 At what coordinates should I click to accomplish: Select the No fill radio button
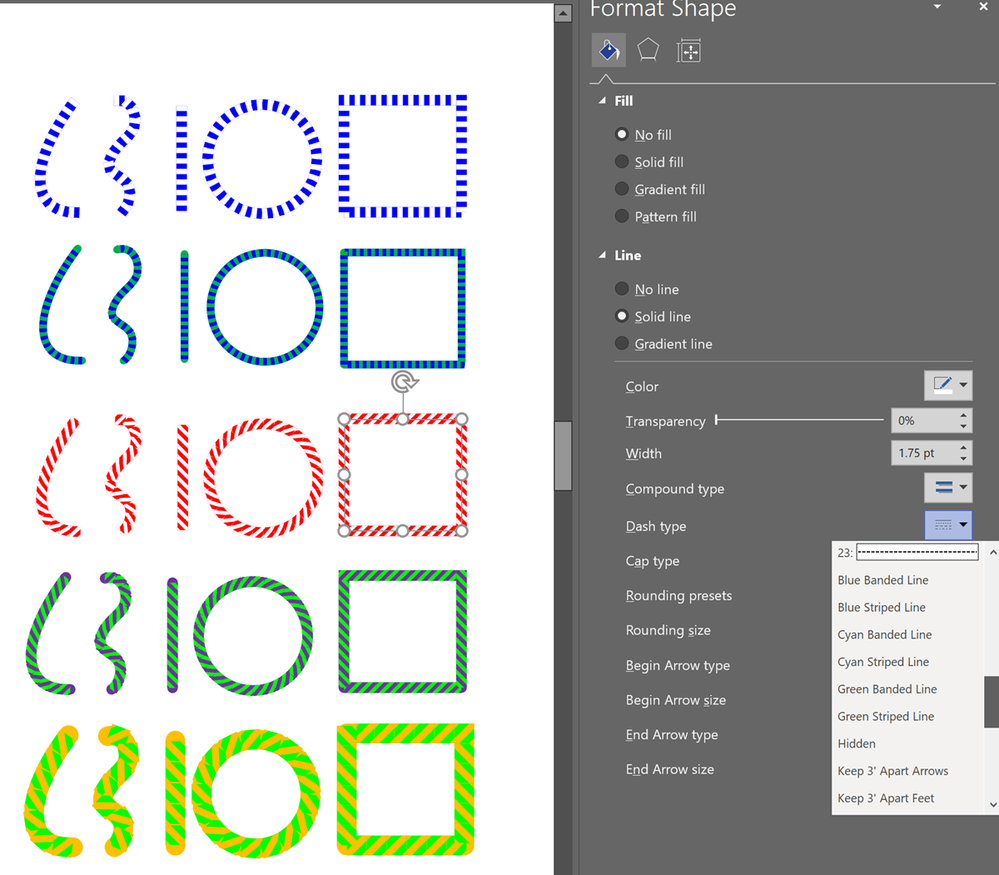click(622, 134)
